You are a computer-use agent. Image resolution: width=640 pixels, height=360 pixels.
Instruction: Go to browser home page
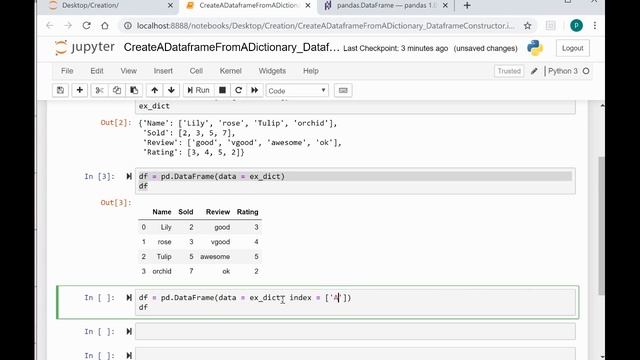(105, 26)
